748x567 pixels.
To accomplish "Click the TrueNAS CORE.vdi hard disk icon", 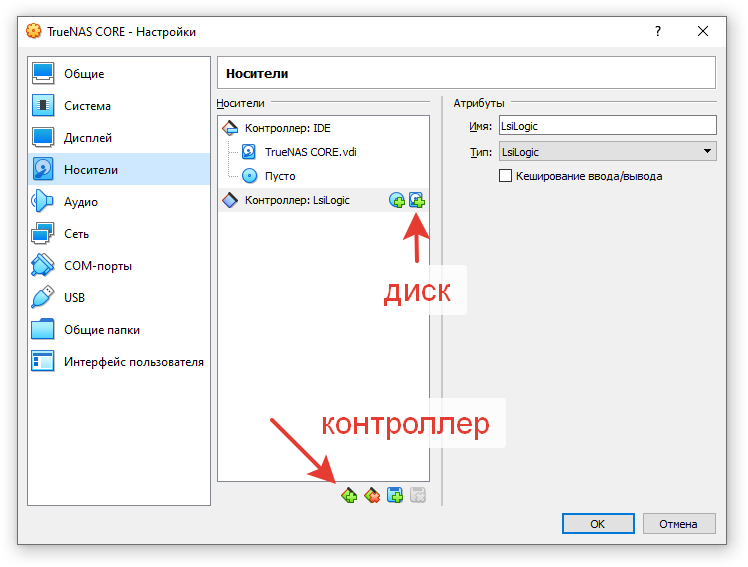I will 249,152.
